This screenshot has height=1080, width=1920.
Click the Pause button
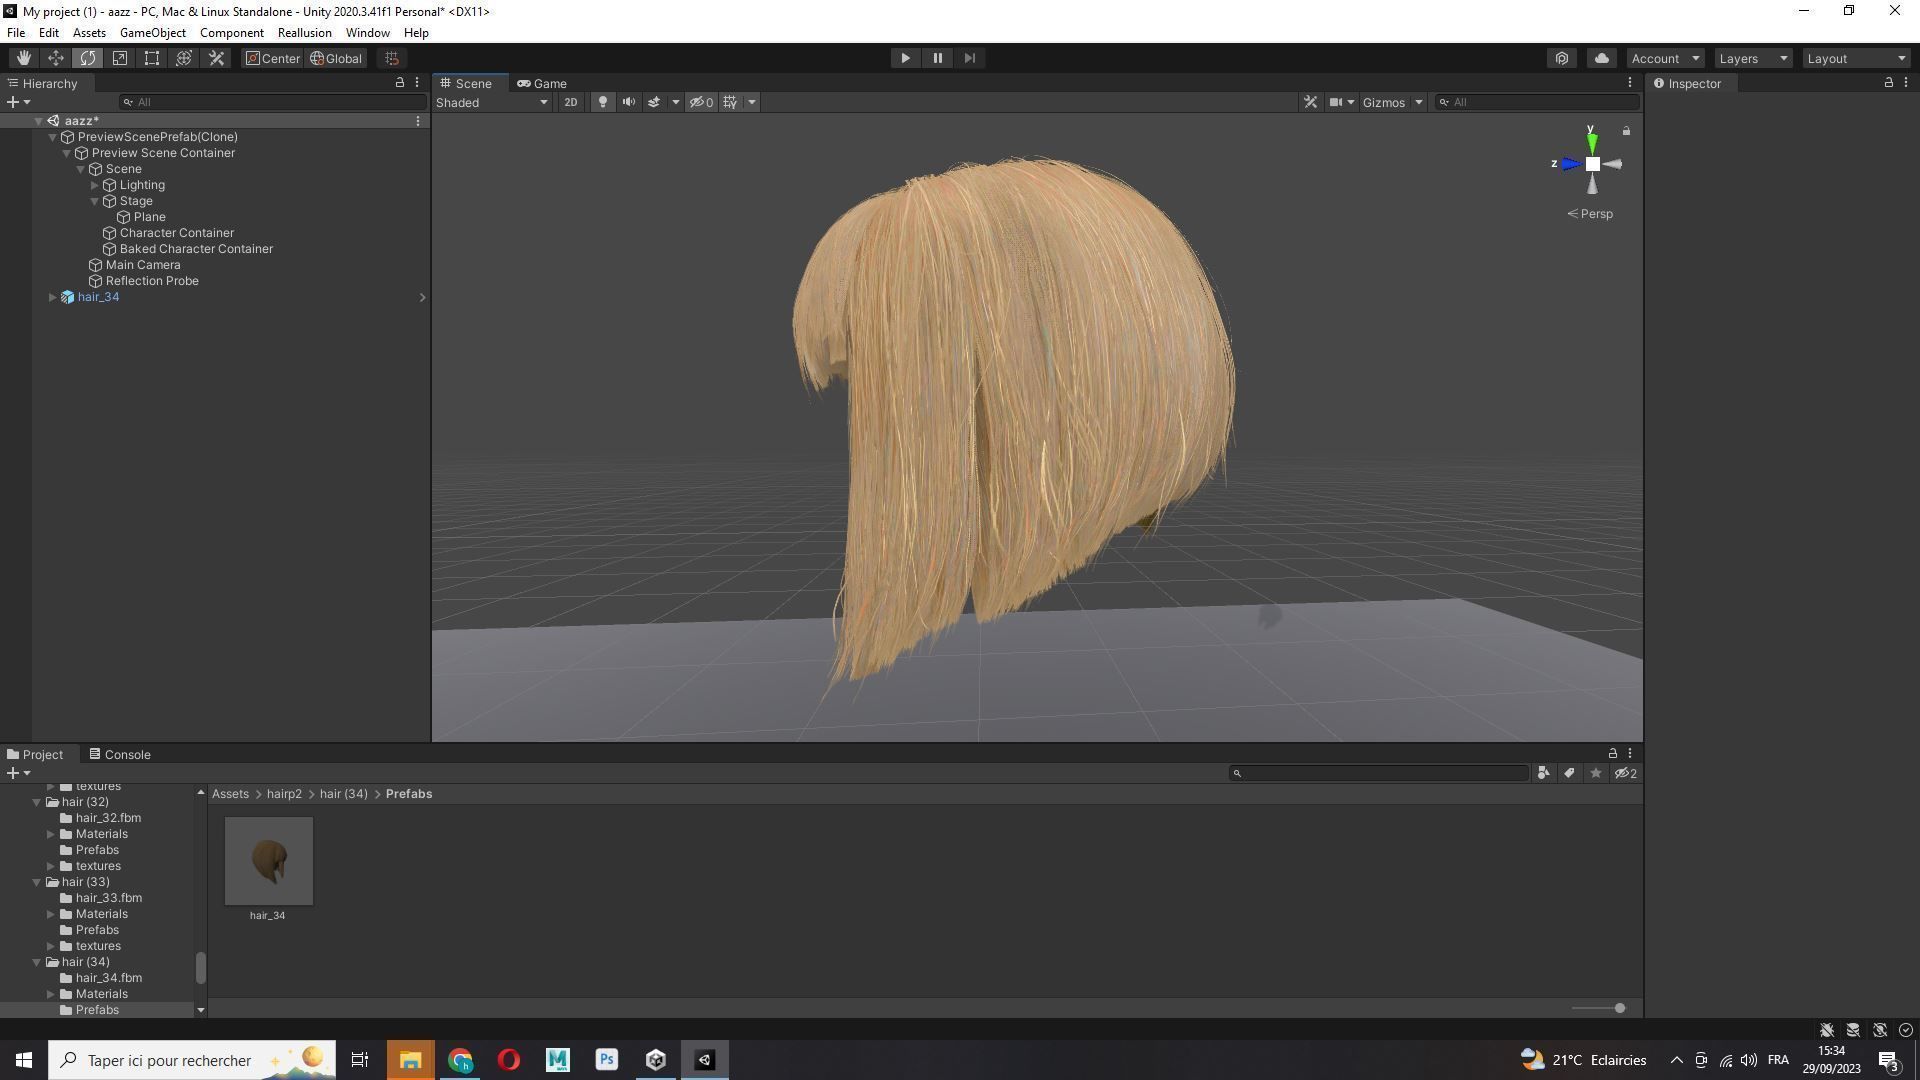pyautogui.click(x=937, y=58)
